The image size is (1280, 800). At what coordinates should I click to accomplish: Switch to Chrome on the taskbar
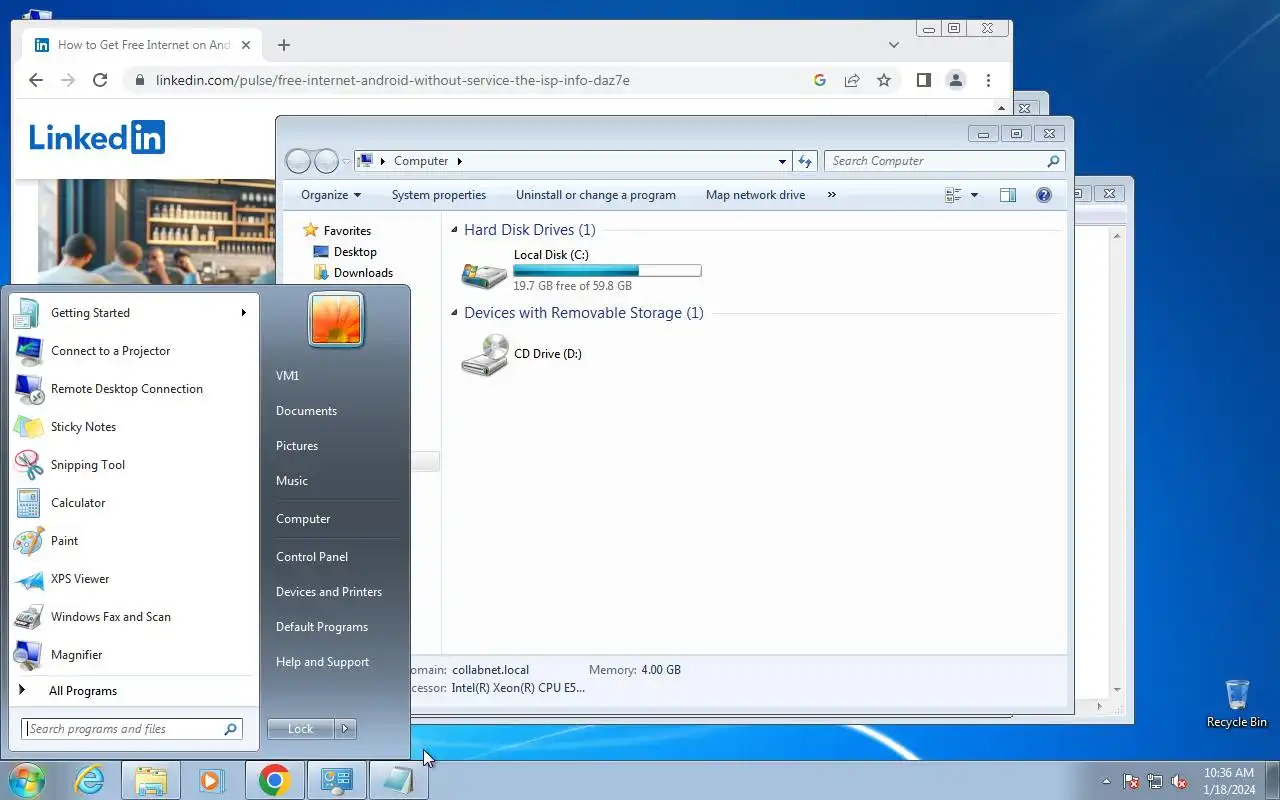274,780
